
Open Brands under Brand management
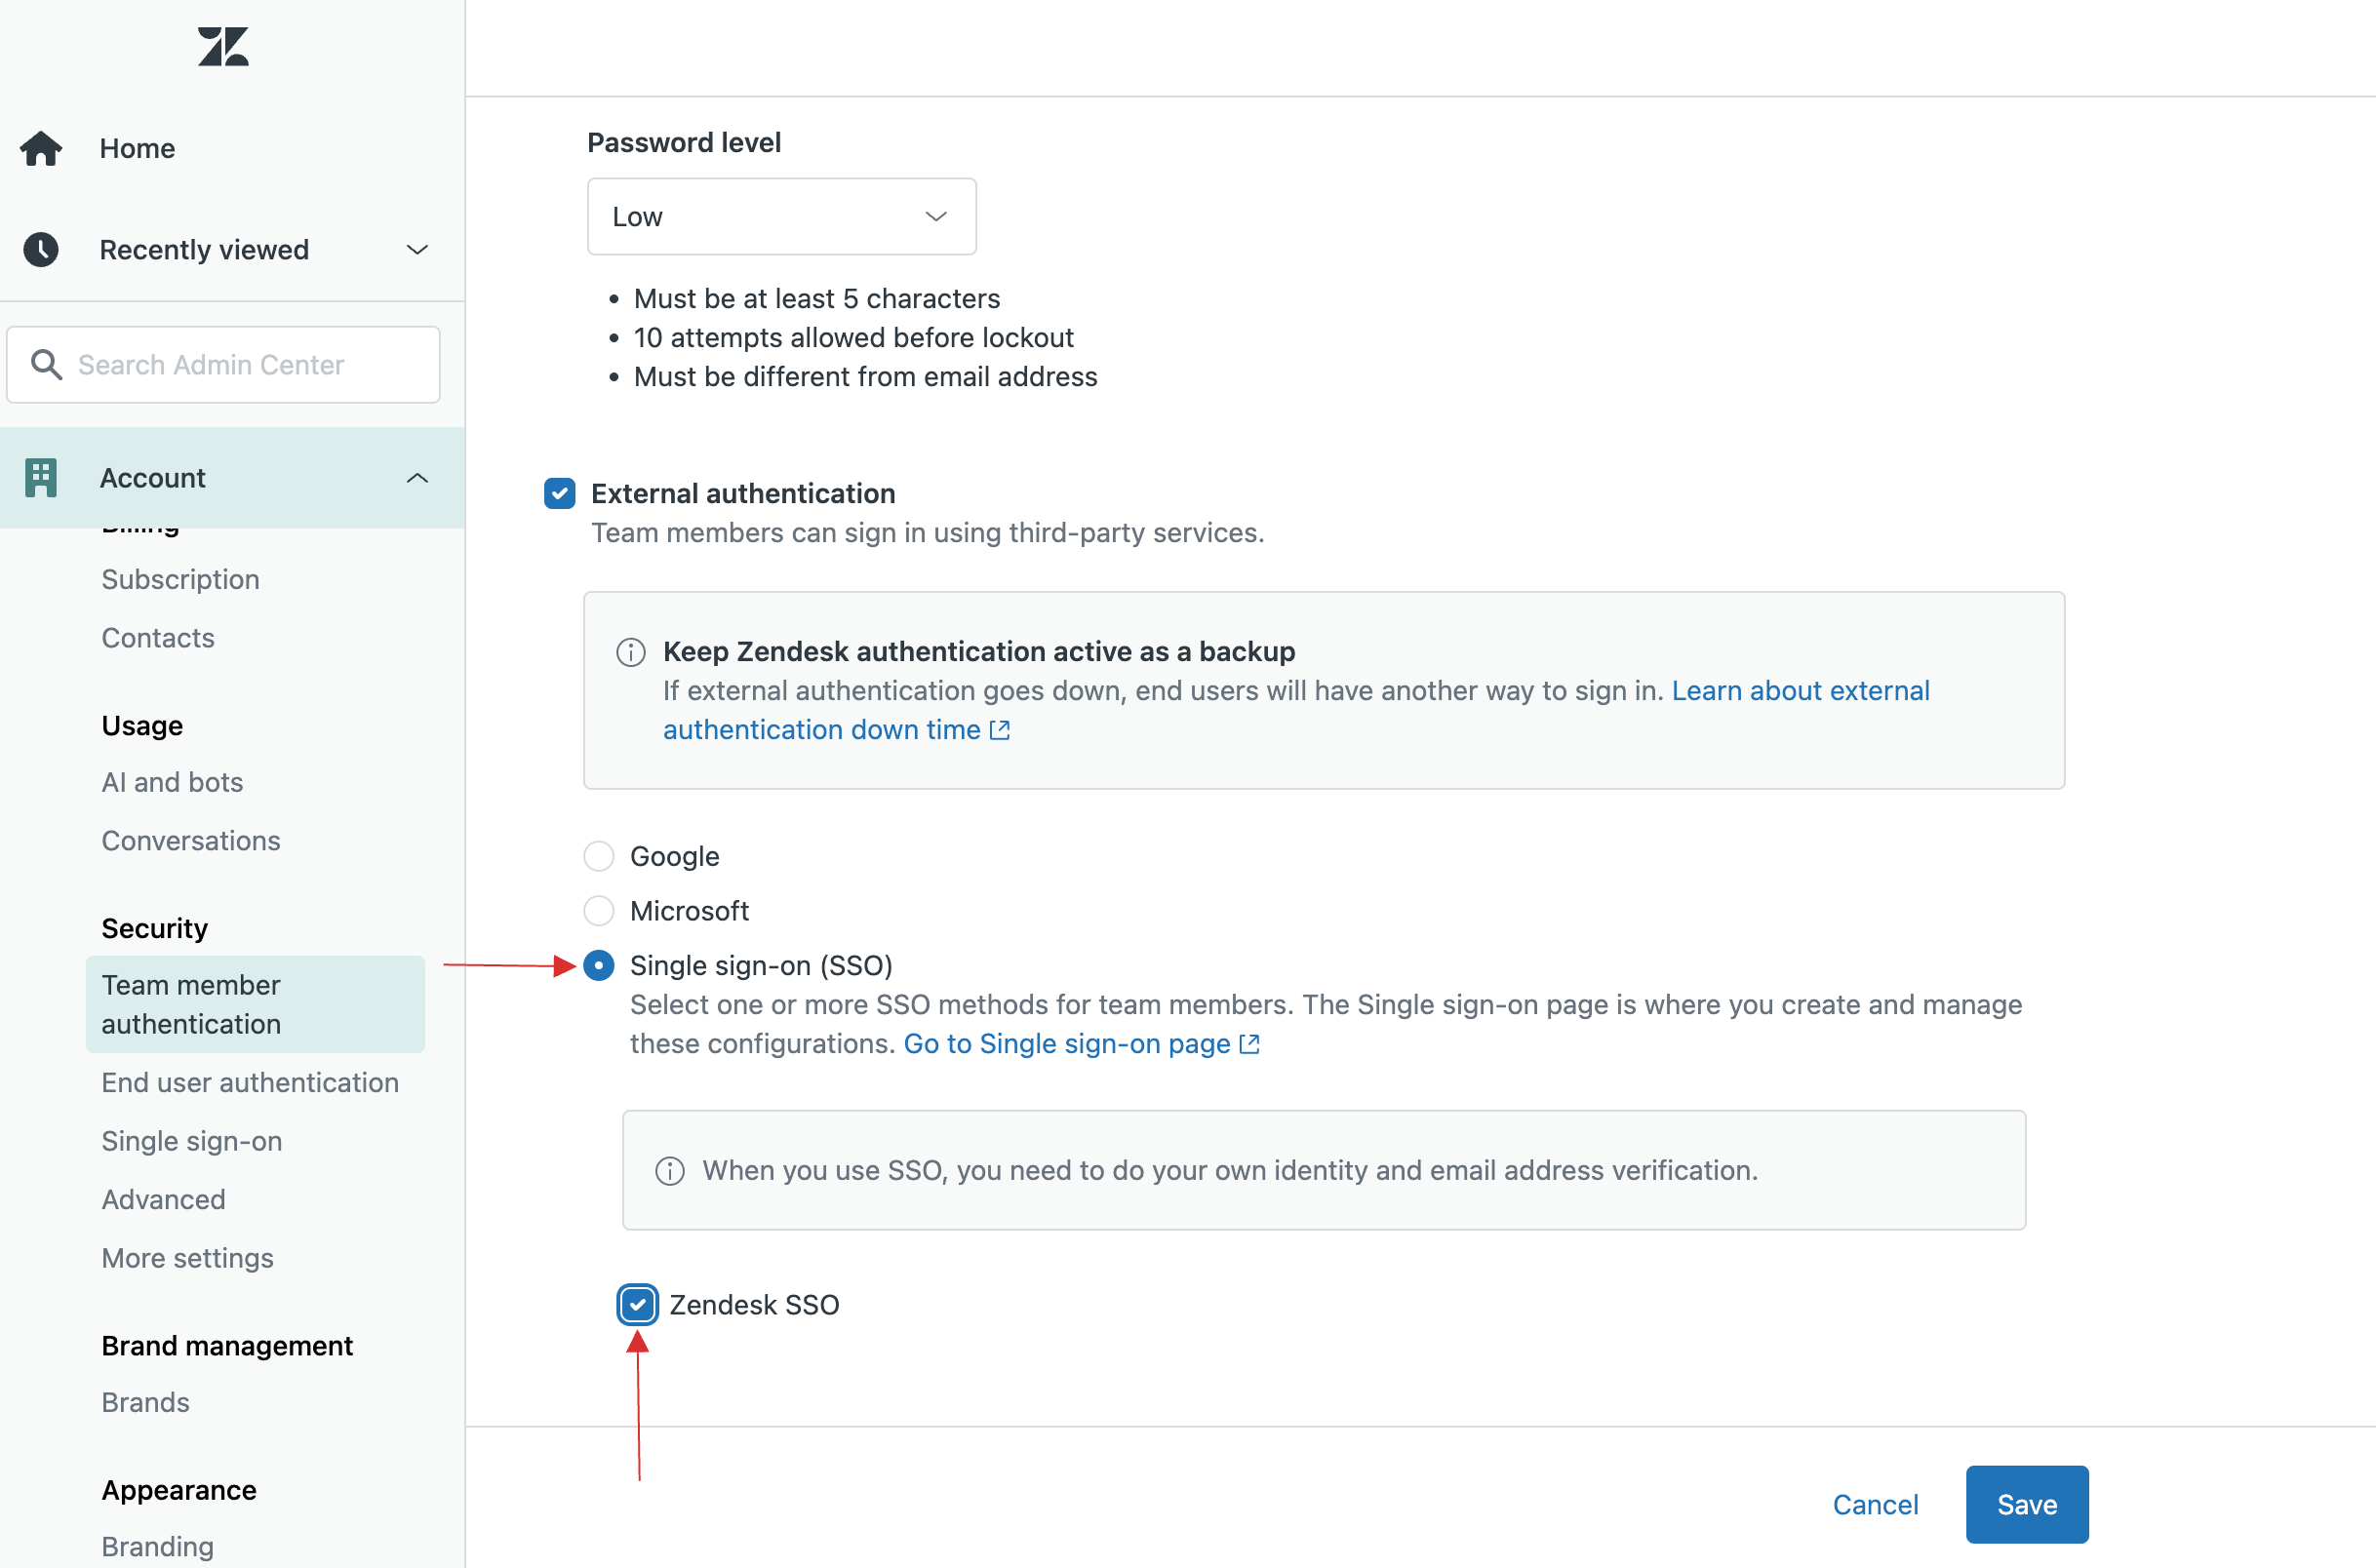click(145, 1403)
